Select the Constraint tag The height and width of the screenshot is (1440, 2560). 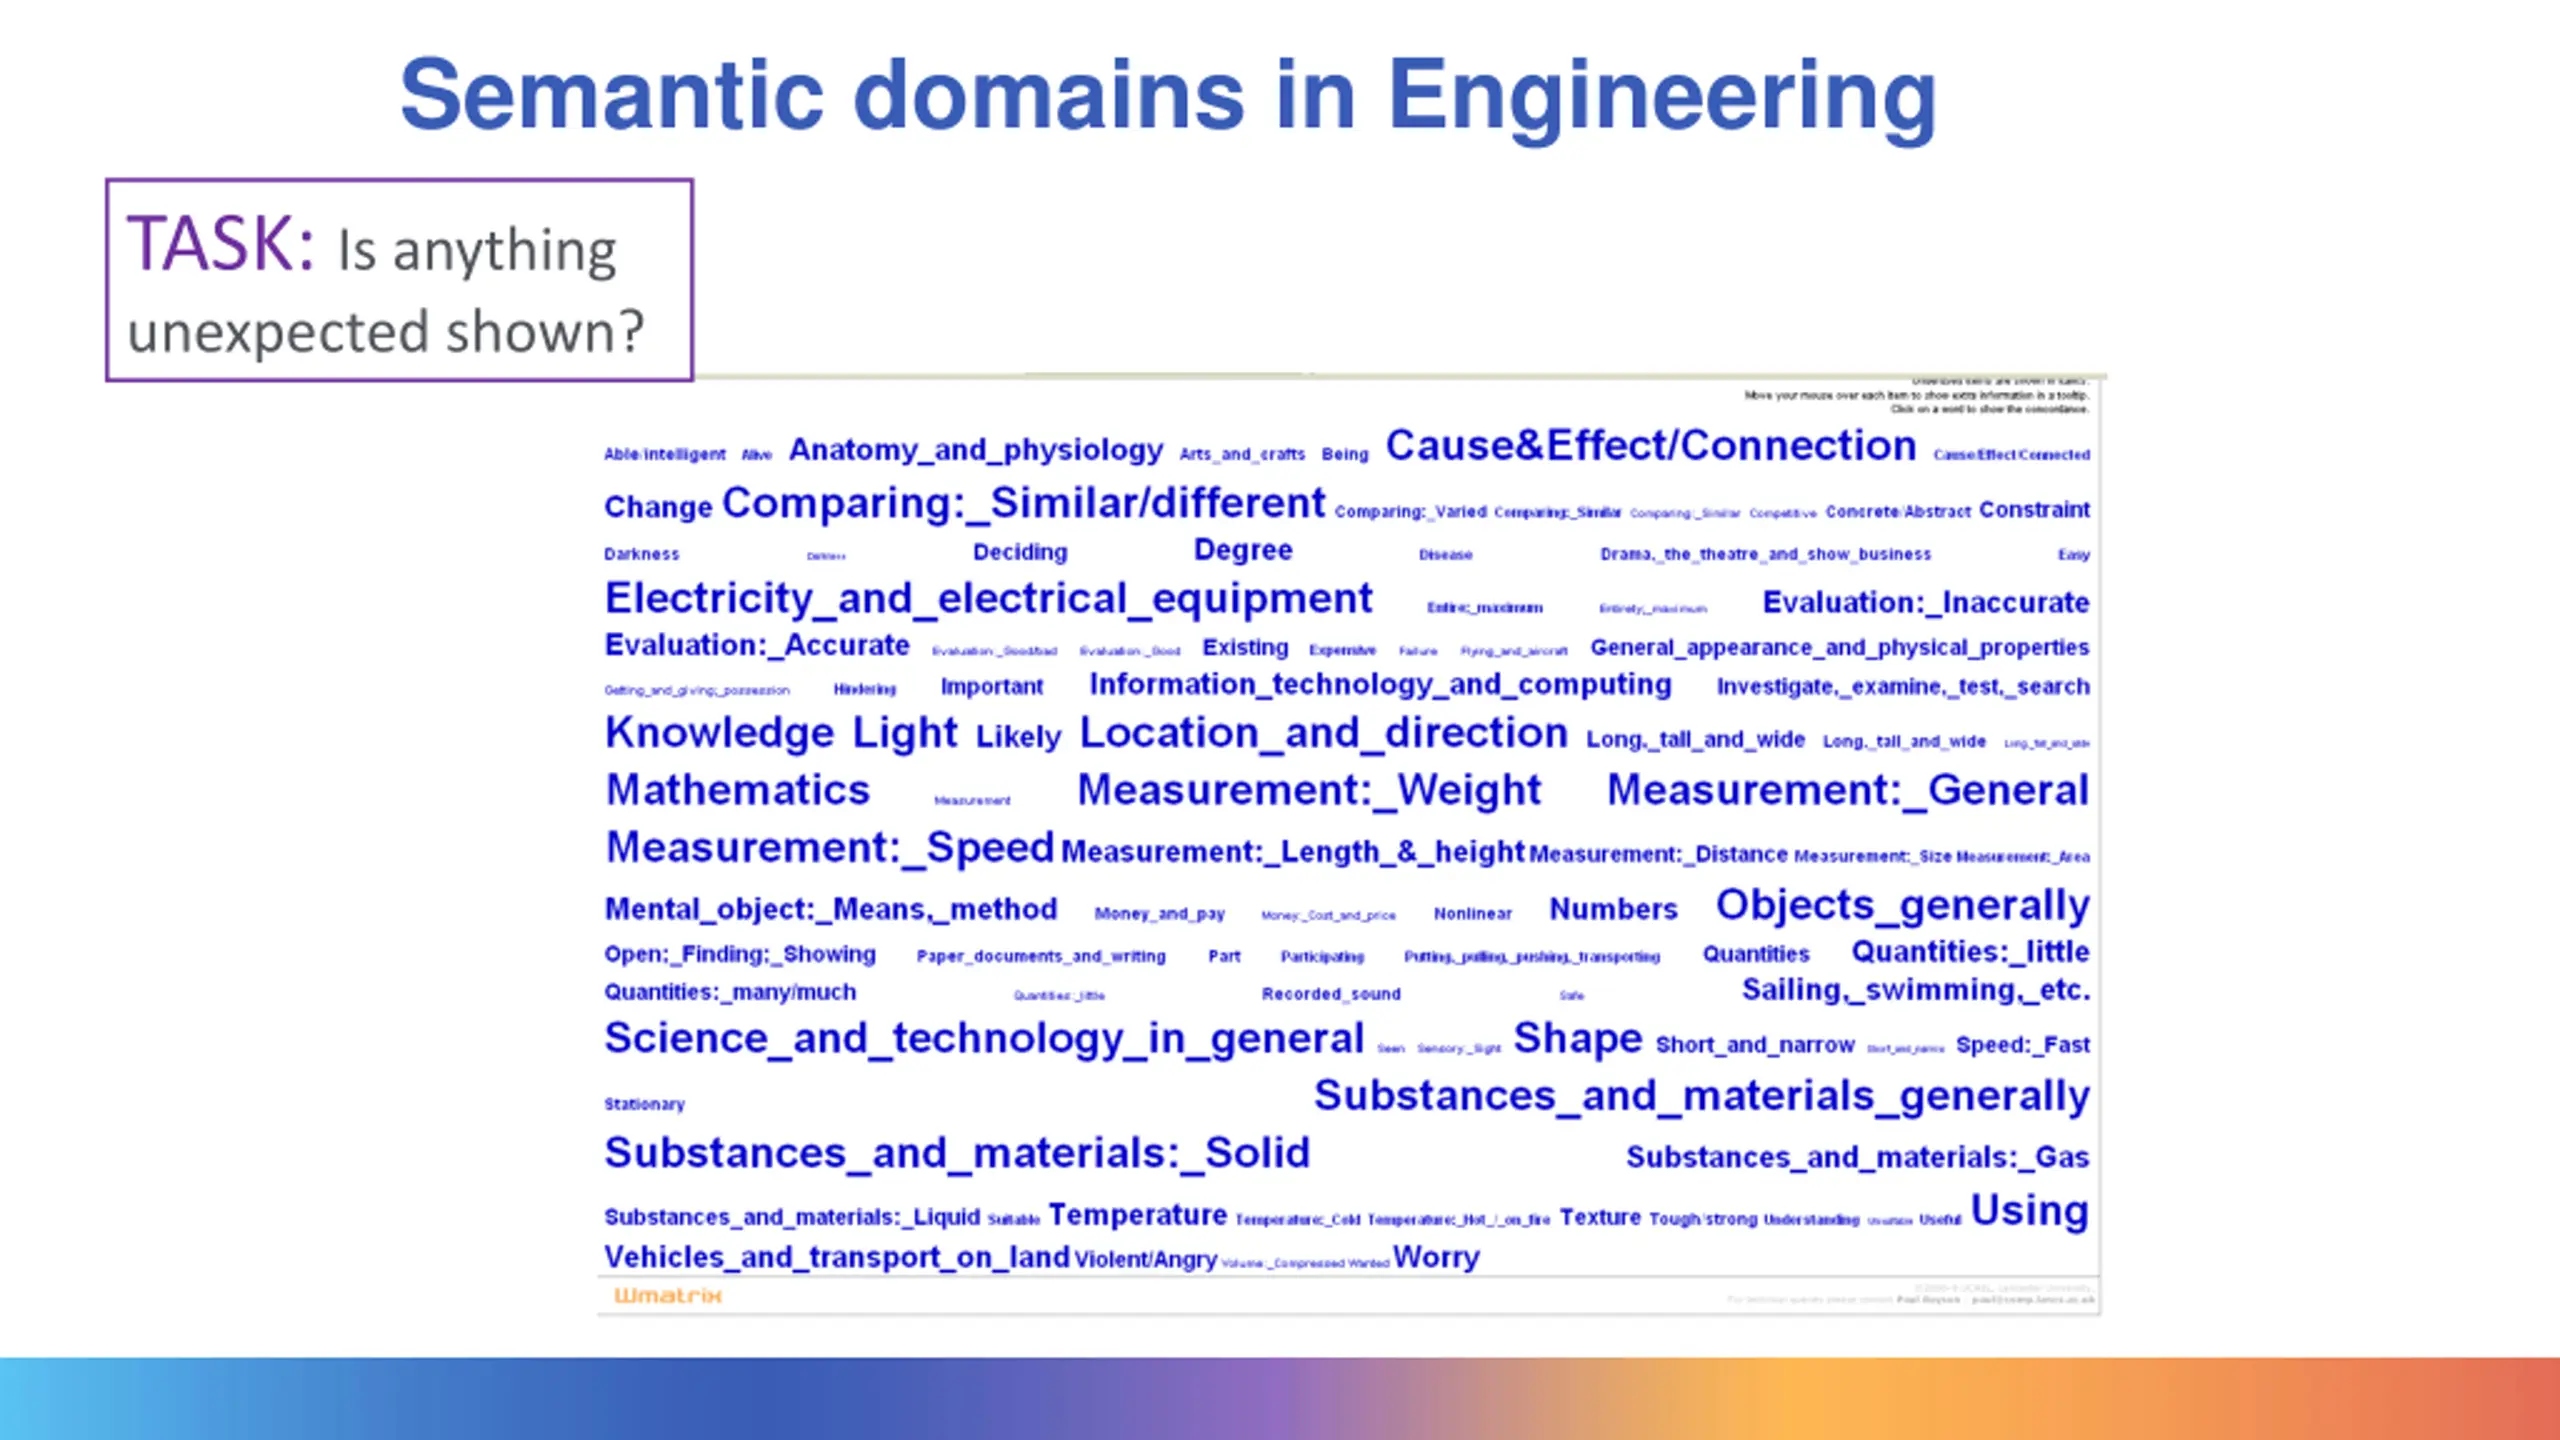coord(2035,510)
